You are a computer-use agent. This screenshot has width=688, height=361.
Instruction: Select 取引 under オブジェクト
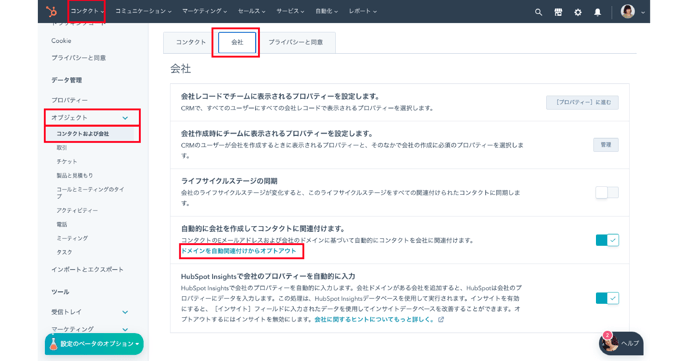click(x=61, y=148)
